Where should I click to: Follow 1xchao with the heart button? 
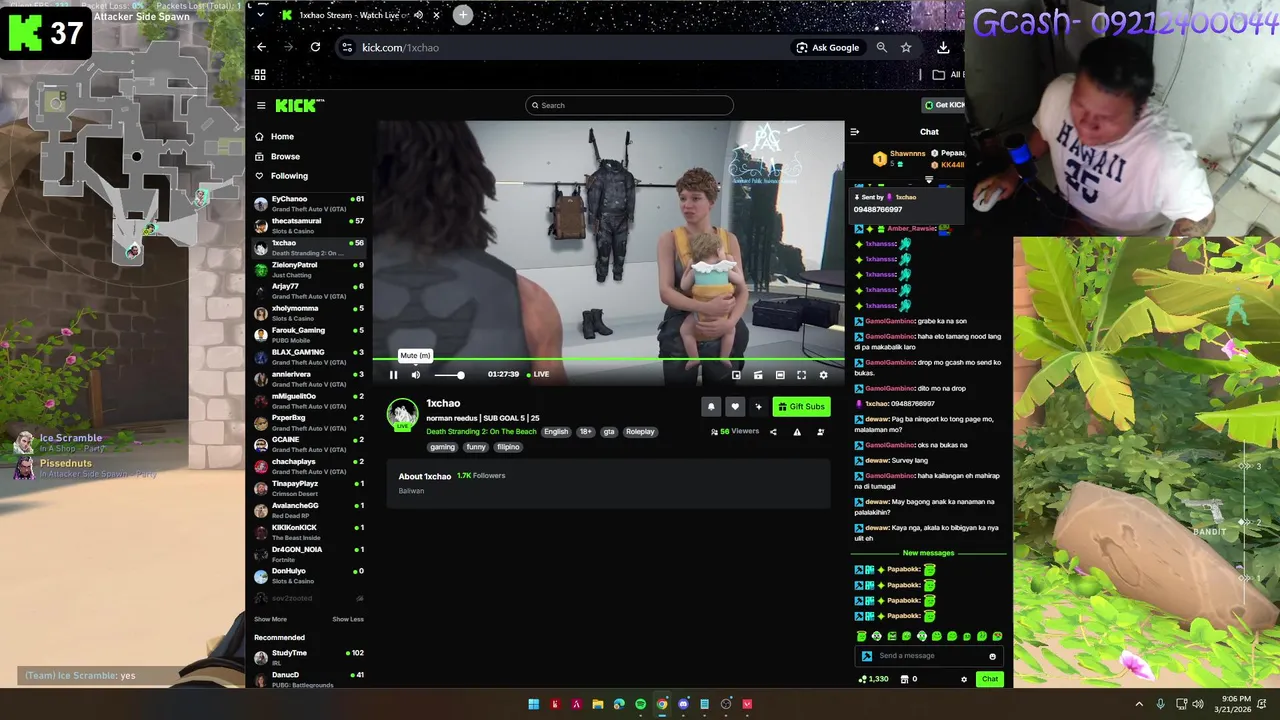(x=735, y=406)
